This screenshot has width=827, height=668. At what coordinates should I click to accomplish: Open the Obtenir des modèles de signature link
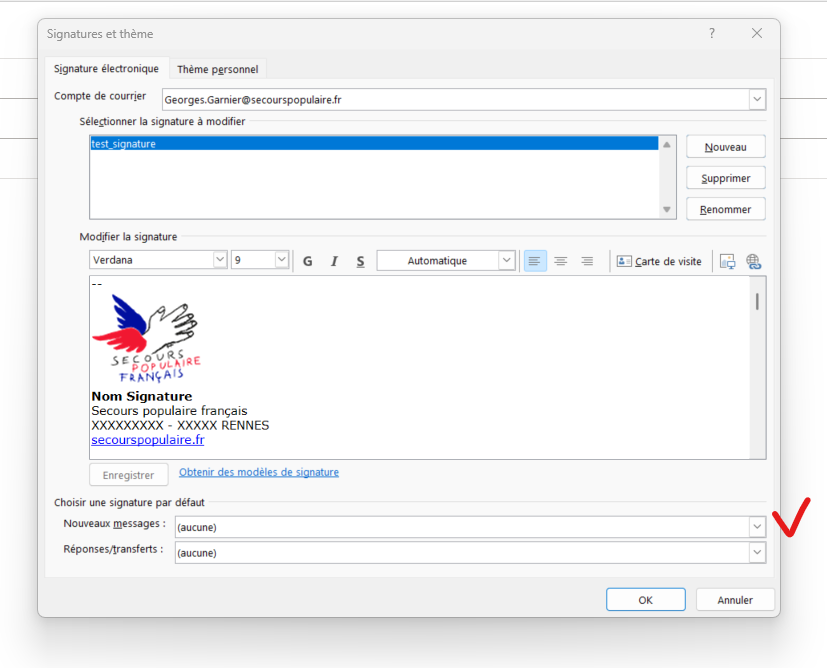coord(258,472)
